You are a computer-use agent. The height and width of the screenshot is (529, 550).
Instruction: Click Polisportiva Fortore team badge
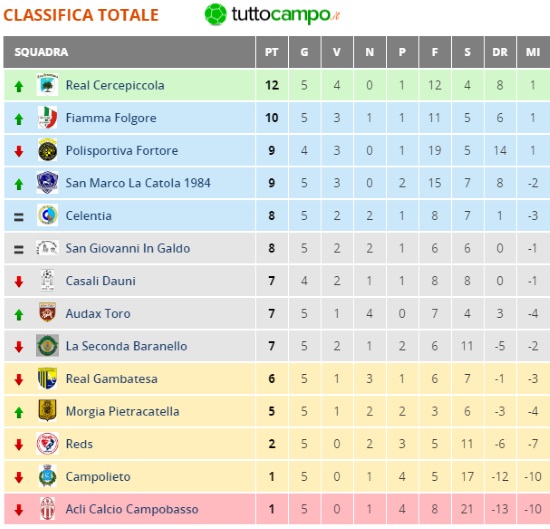[x=47, y=150]
